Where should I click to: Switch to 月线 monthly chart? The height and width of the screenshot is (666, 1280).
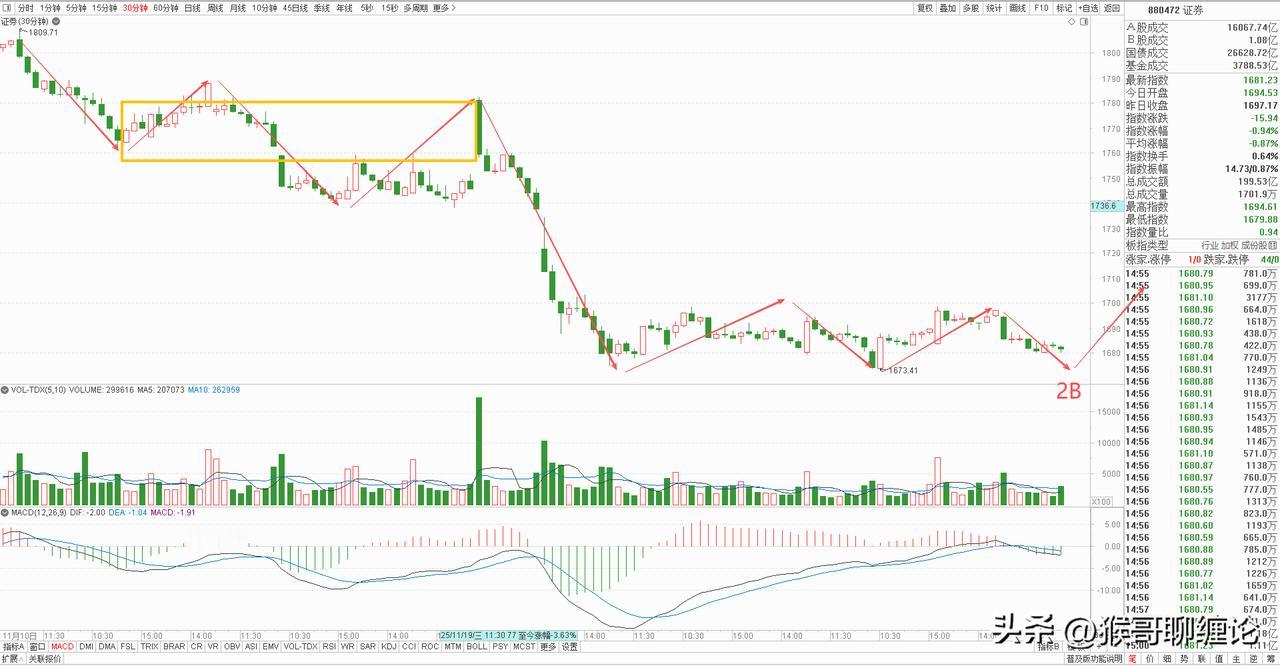(x=238, y=8)
